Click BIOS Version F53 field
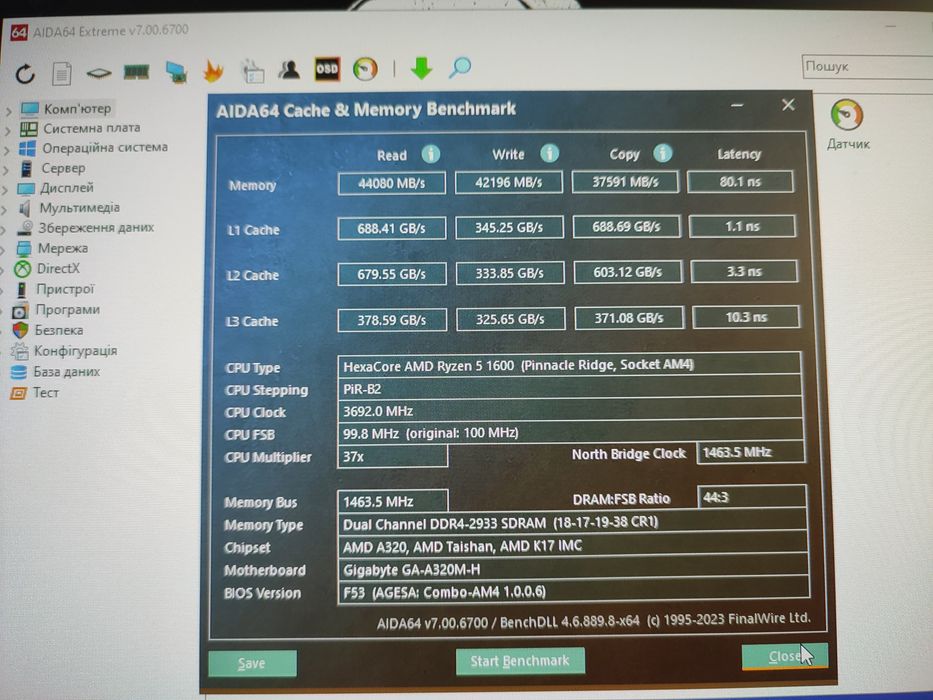Image resolution: width=933 pixels, height=700 pixels. (574, 592)
